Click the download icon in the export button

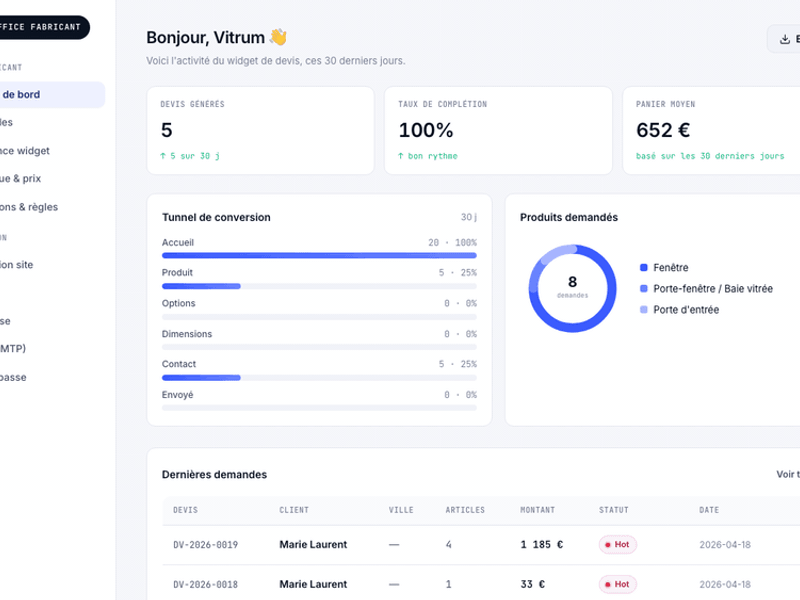pos(785,39)
